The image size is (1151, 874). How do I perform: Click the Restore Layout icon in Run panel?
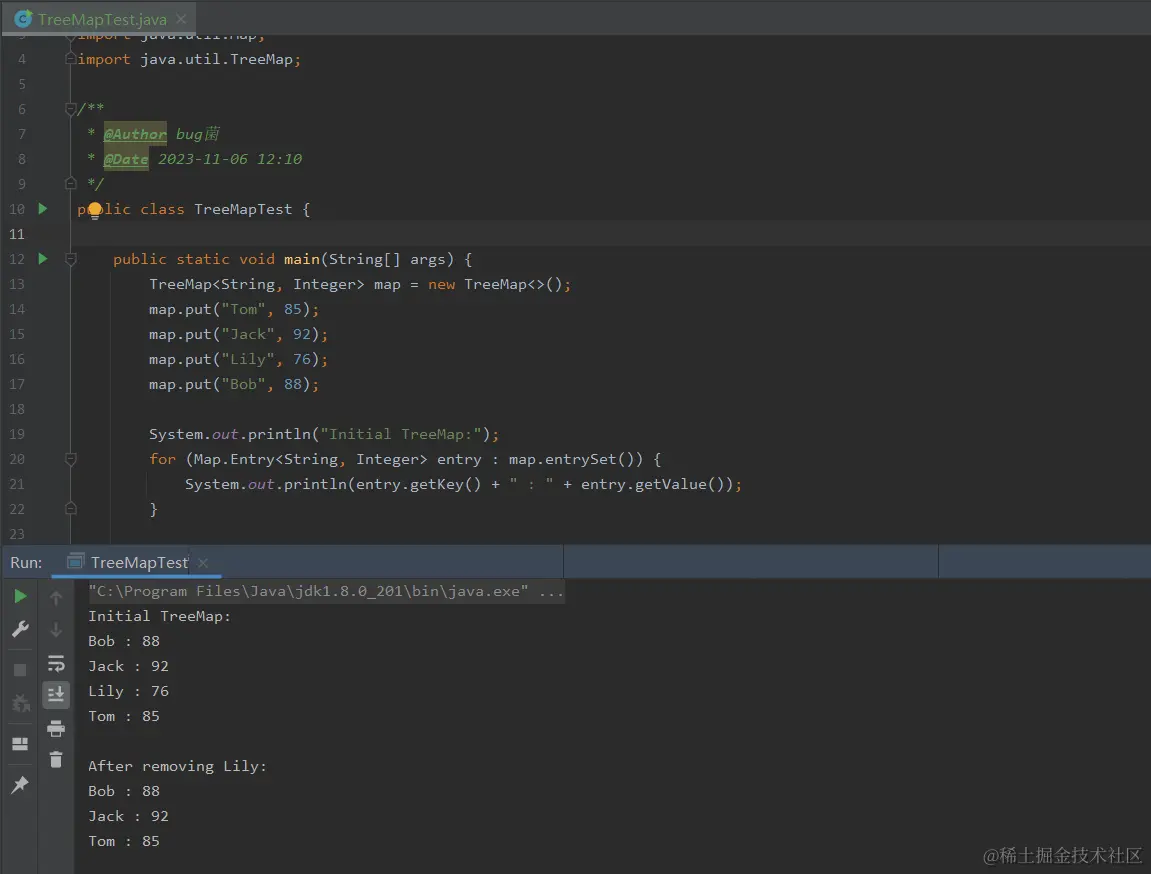coord(21,744)
